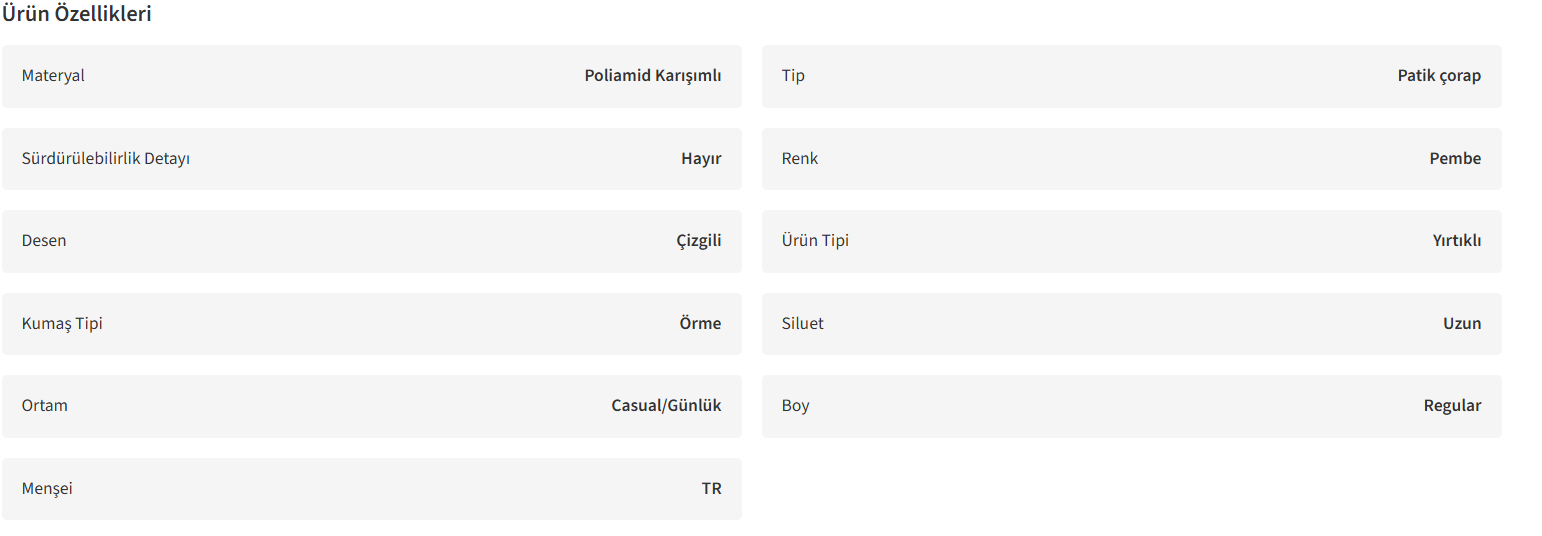
Task: Click the Desen property row
Action: [371, 241]
